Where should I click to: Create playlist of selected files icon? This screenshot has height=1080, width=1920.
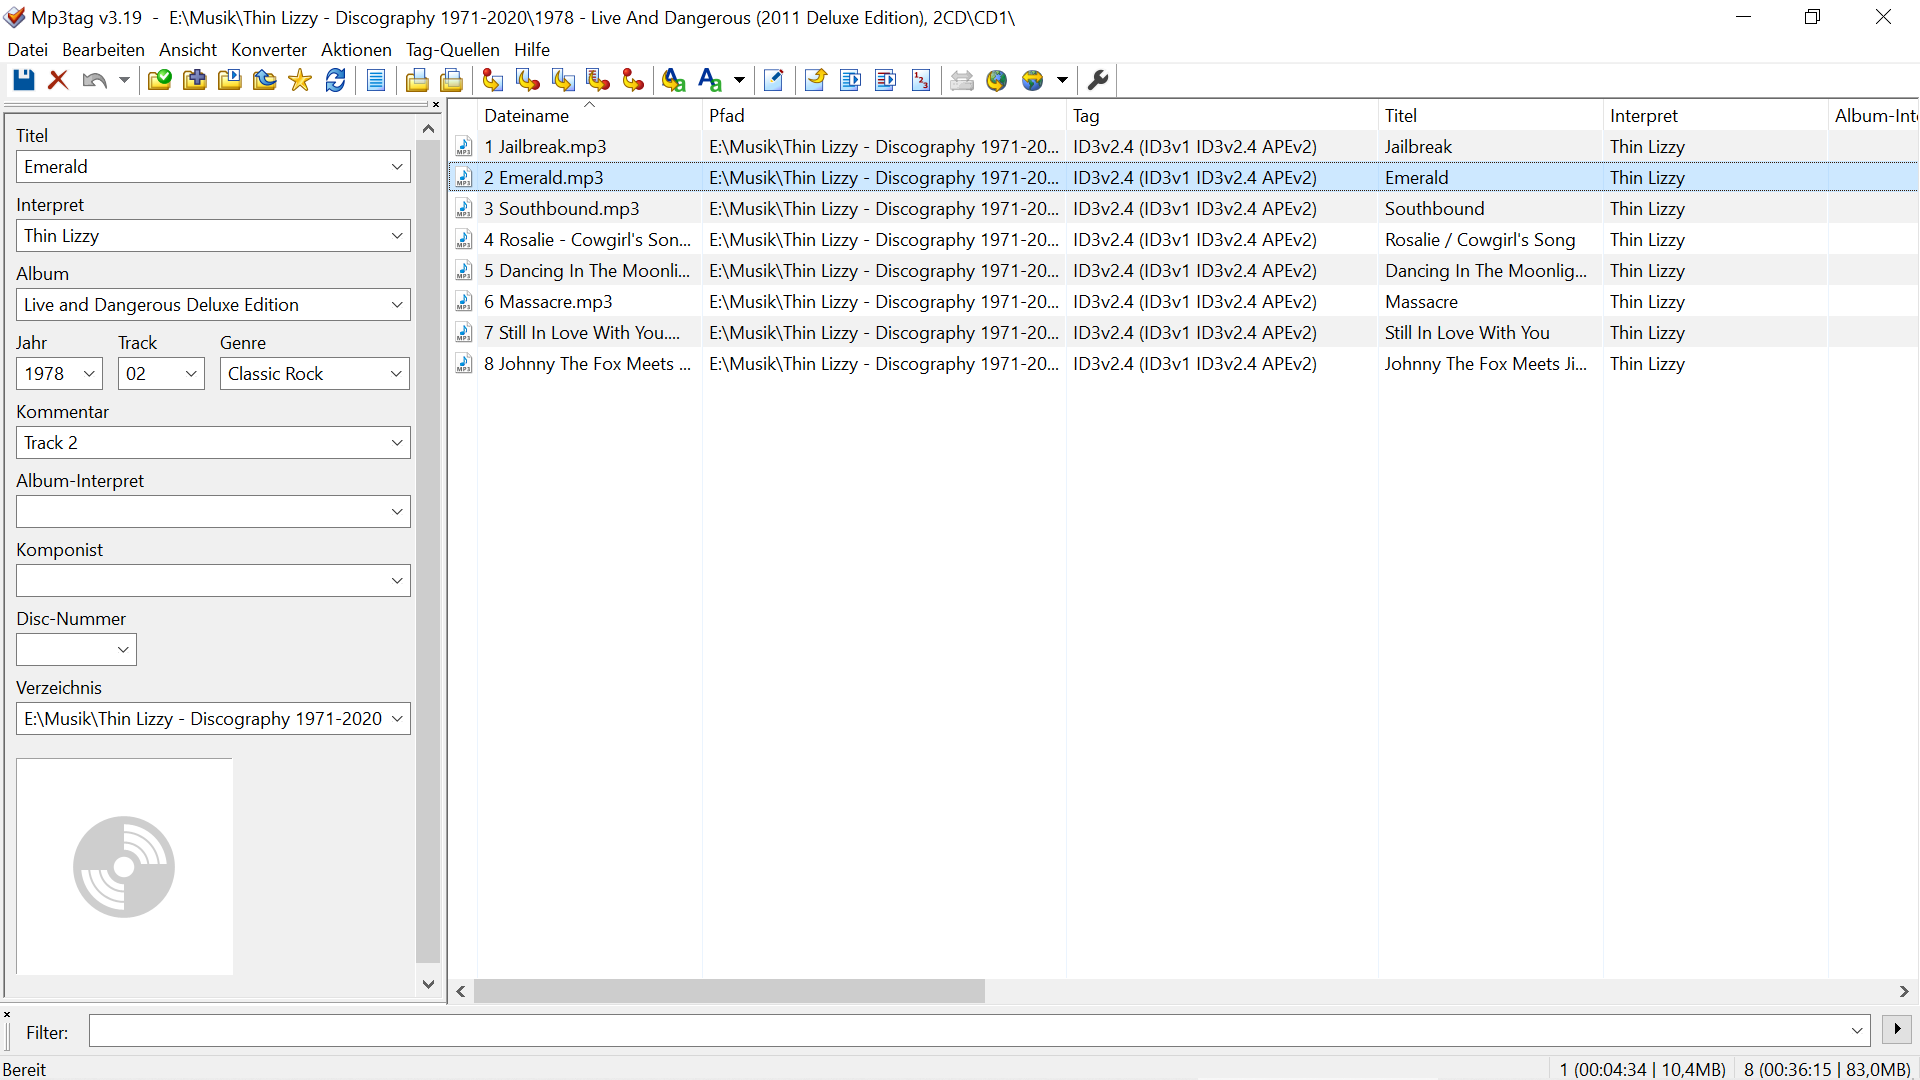coord(885,80)
